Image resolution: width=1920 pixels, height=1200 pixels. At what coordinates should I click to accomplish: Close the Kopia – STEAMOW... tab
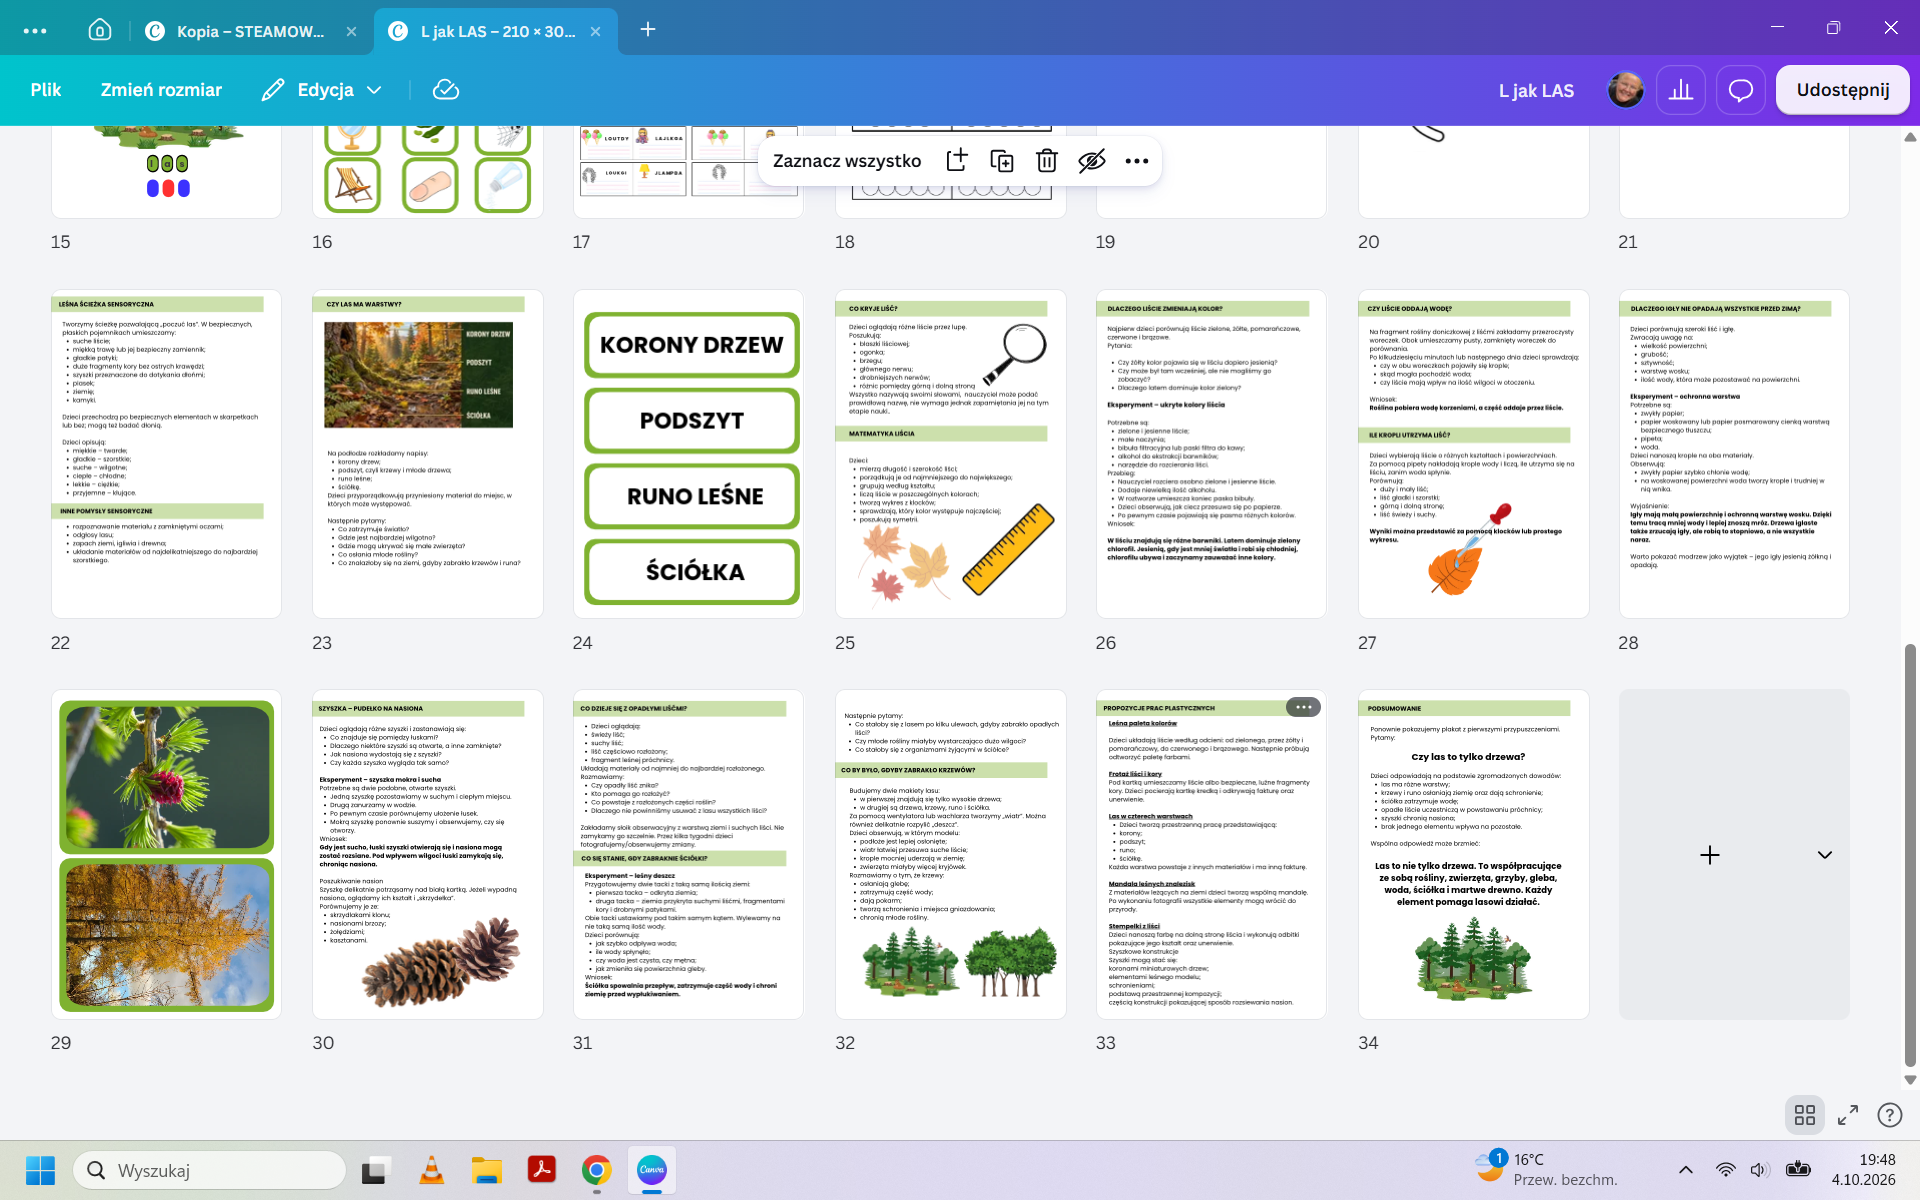351,31
